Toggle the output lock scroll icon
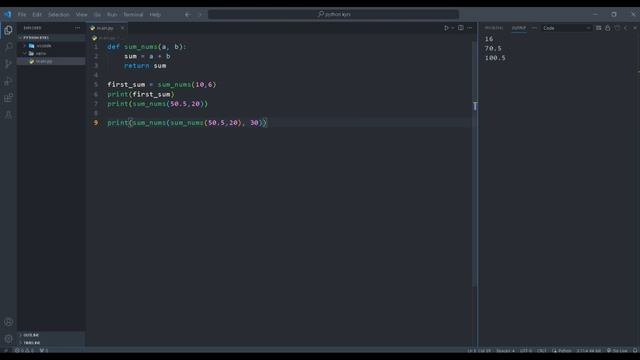The height and width of the screenshot is (360, 640). (x=608, y=28)
